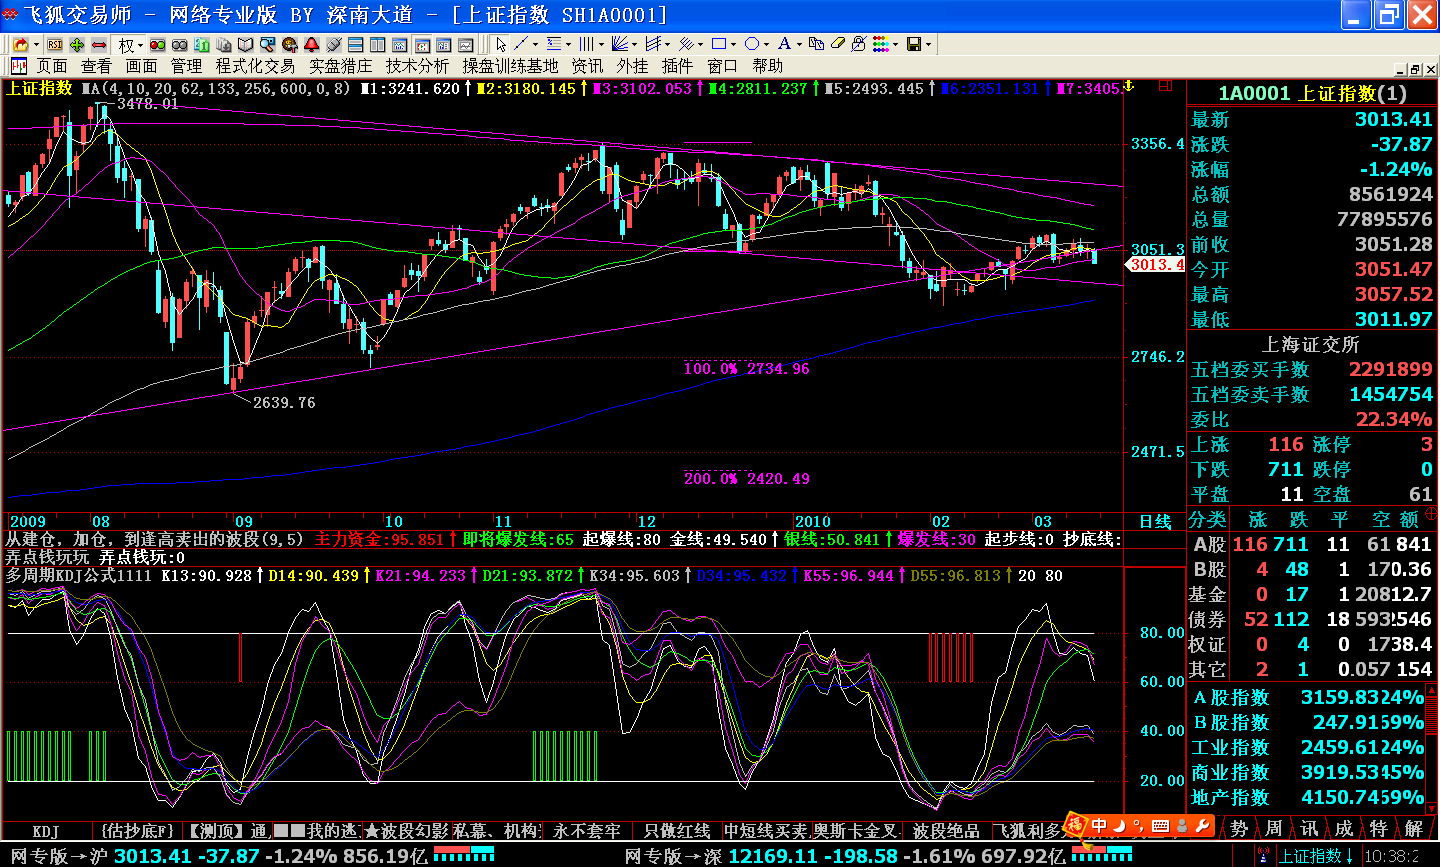
Task: Expand the export arrow icon dropdown
Action: pos(36,45)
